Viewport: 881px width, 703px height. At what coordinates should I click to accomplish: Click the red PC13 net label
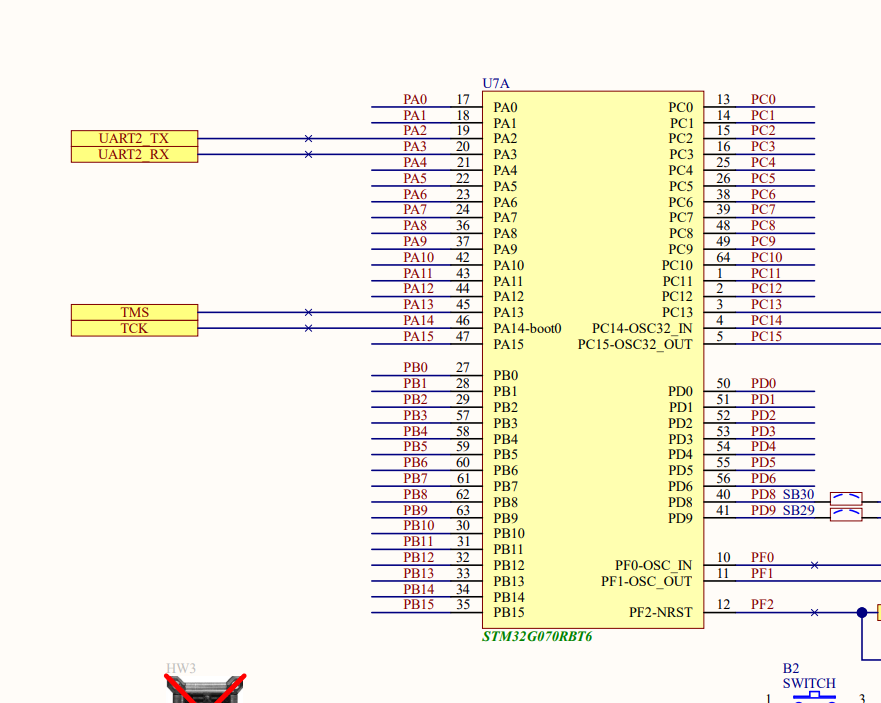[x=767, y=305]
